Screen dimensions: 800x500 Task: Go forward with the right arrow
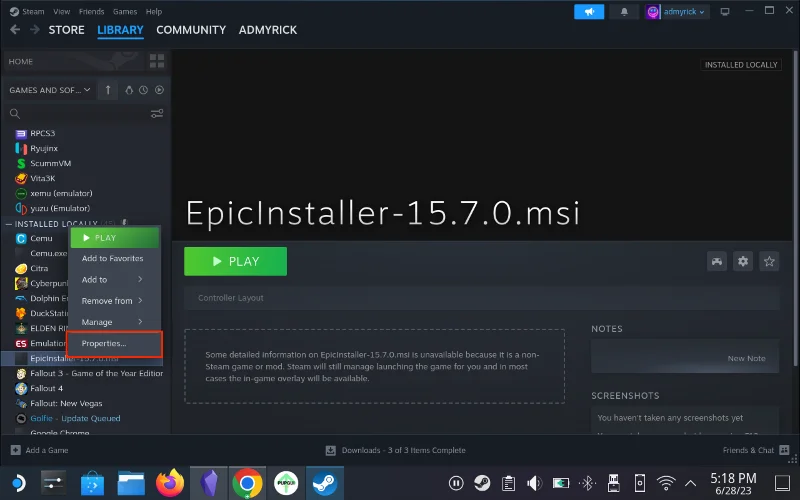click(35, 30)
